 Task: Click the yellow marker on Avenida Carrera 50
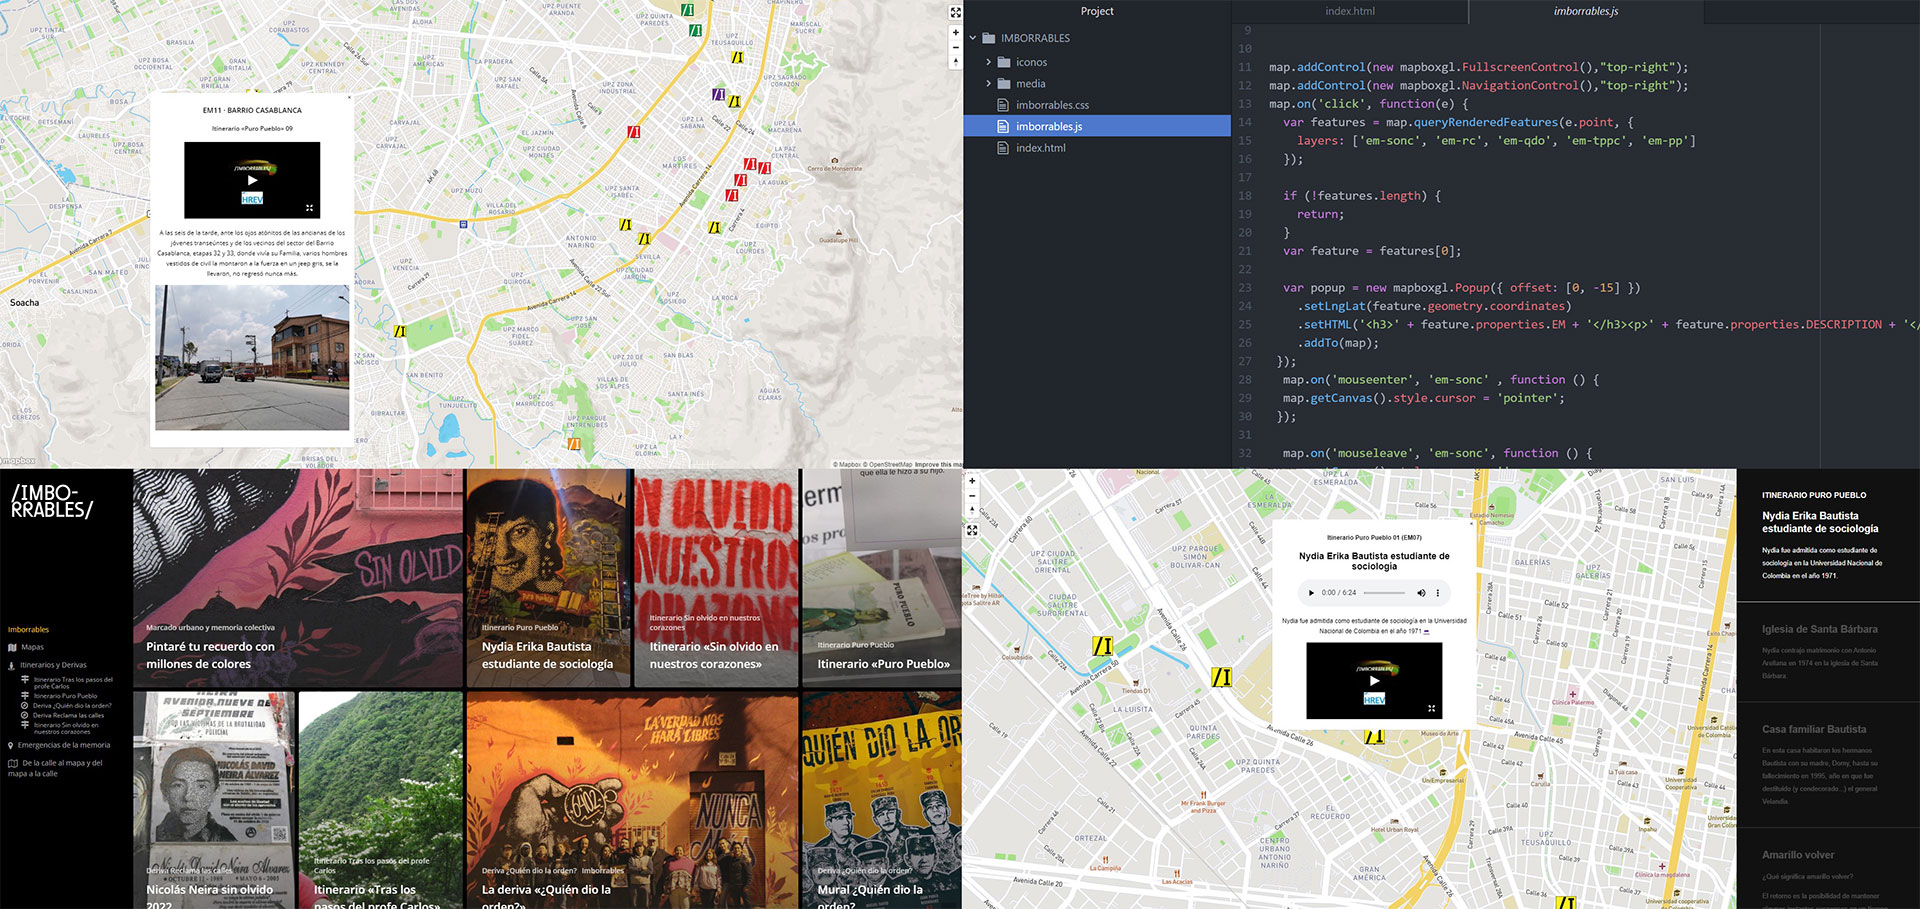pyautogui.click(x=1102, y=646)
